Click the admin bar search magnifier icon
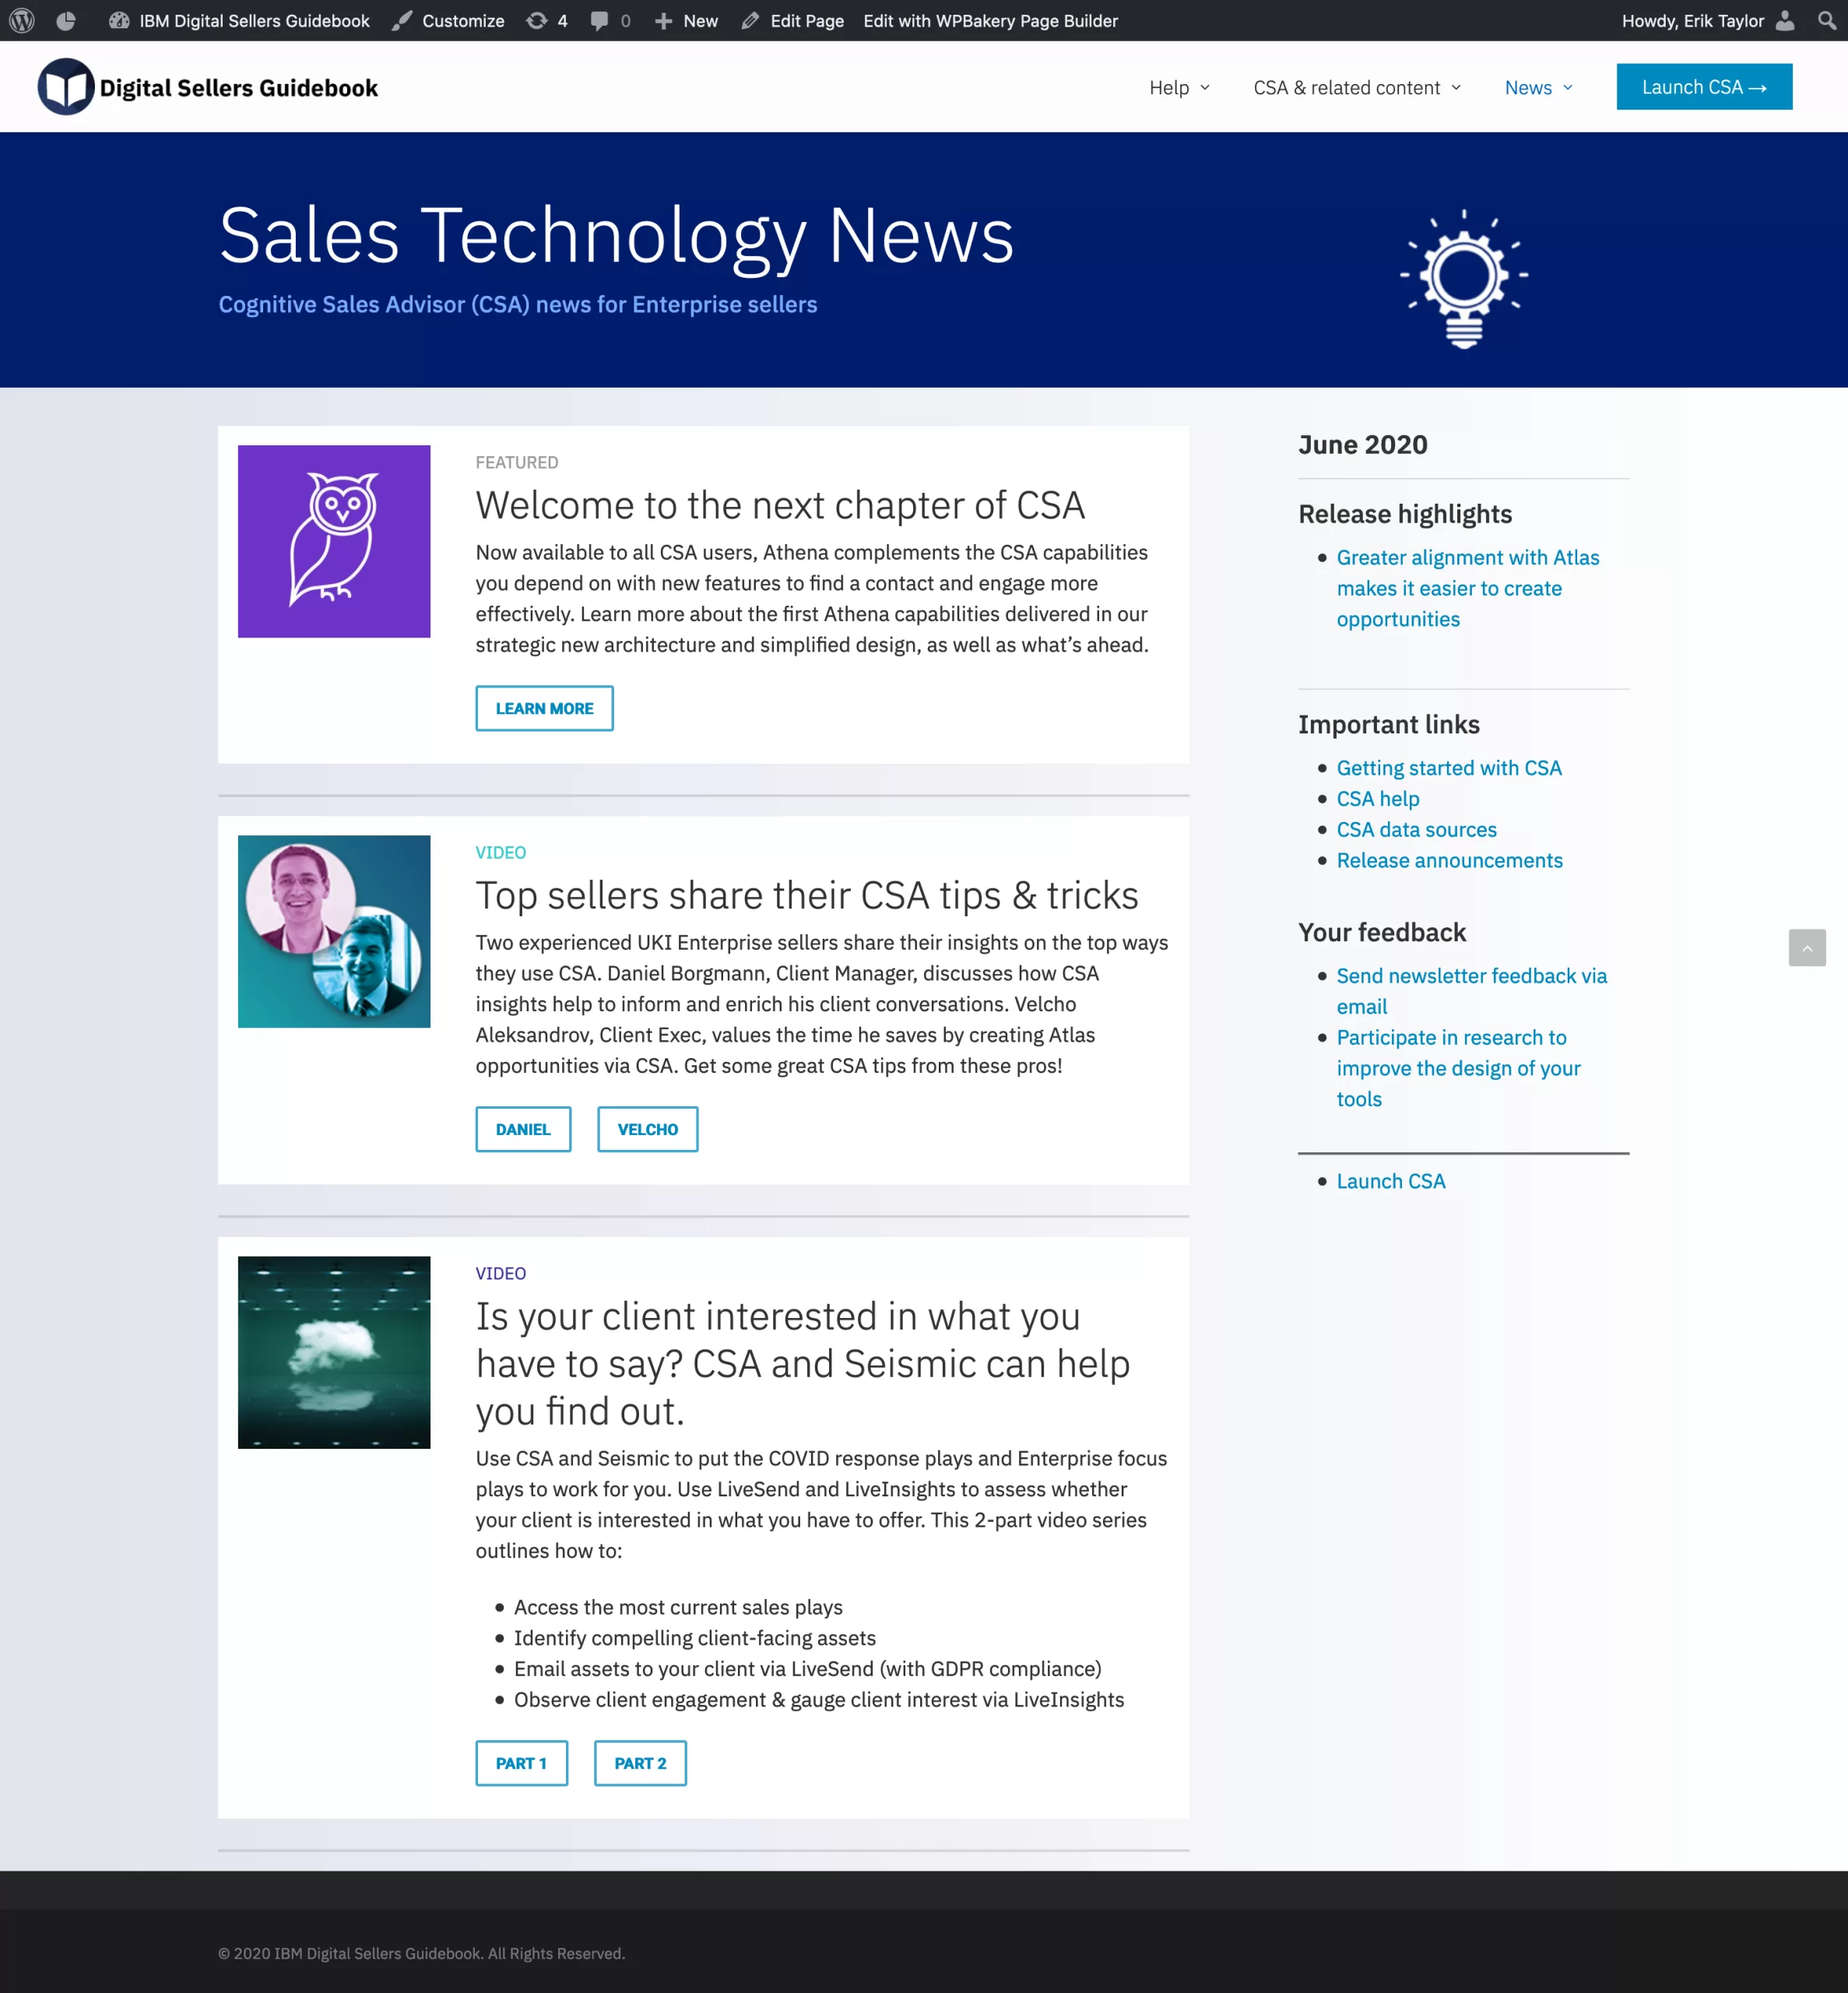The image size is (1848, 1993). (x=1826, y=20)
